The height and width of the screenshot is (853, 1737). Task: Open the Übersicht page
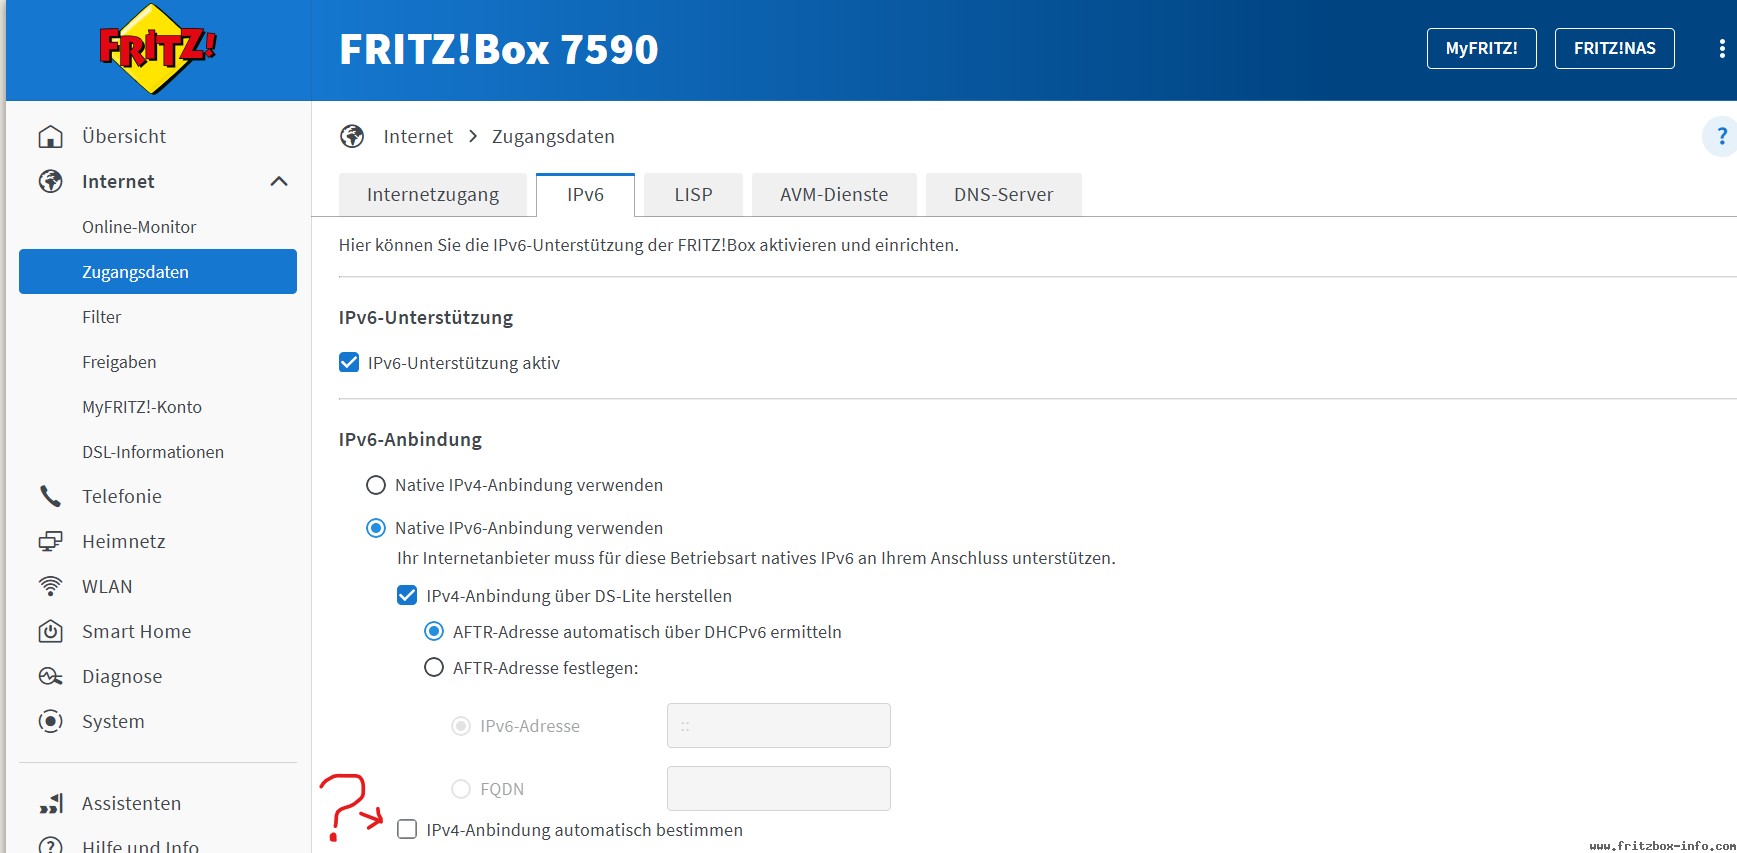[124, 136]
